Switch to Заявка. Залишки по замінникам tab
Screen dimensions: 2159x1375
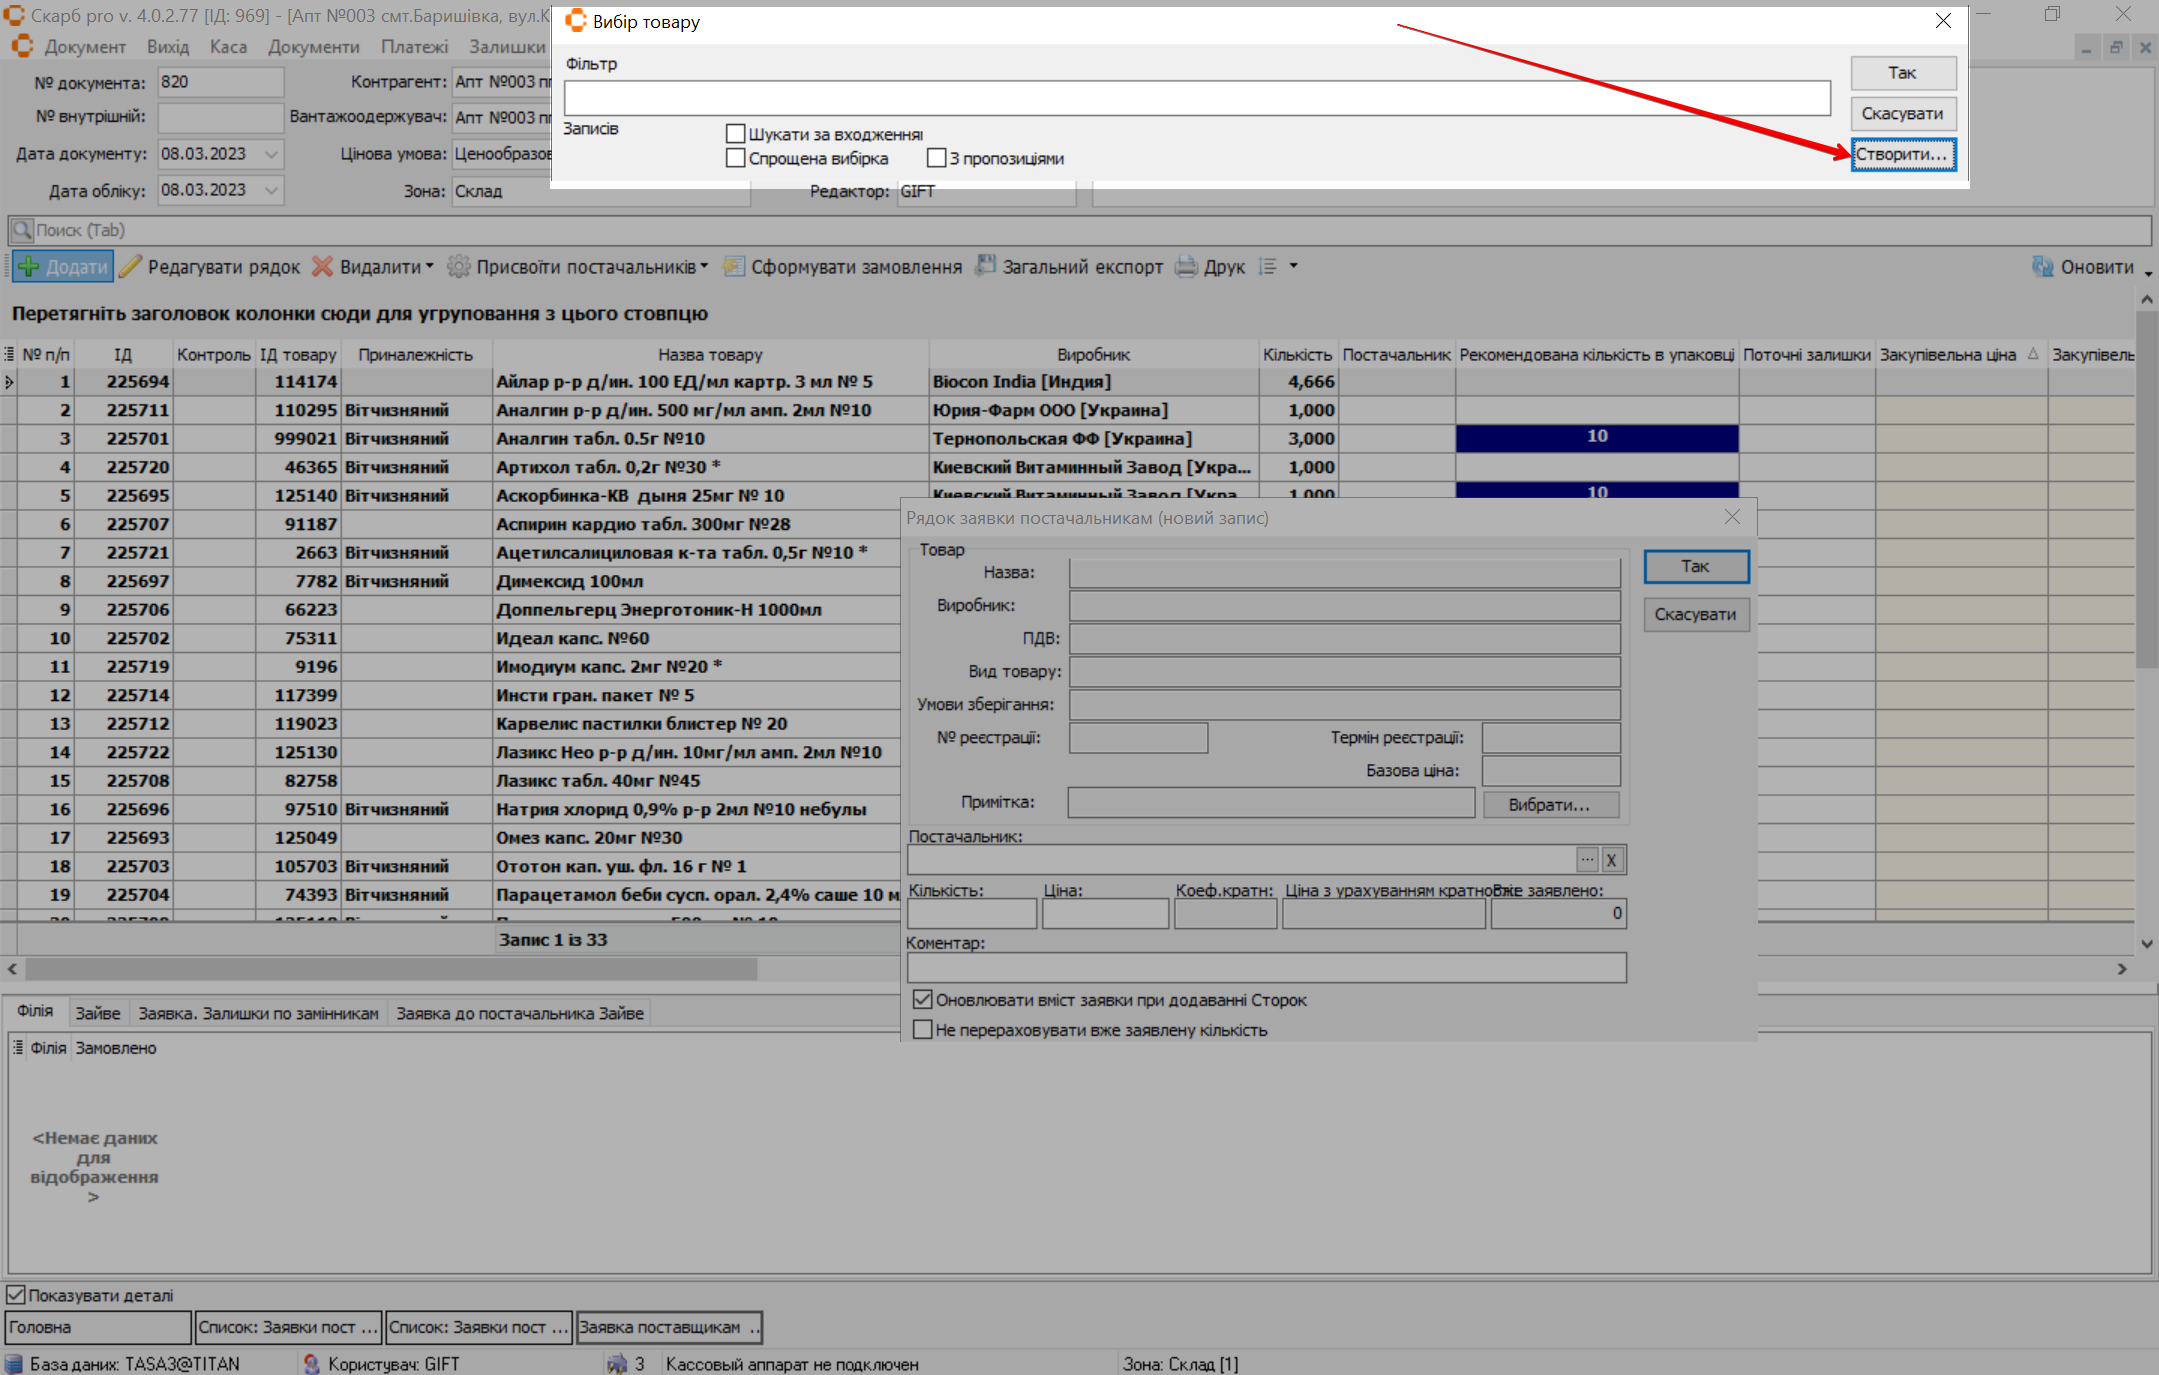click(x=258, y=1013)
